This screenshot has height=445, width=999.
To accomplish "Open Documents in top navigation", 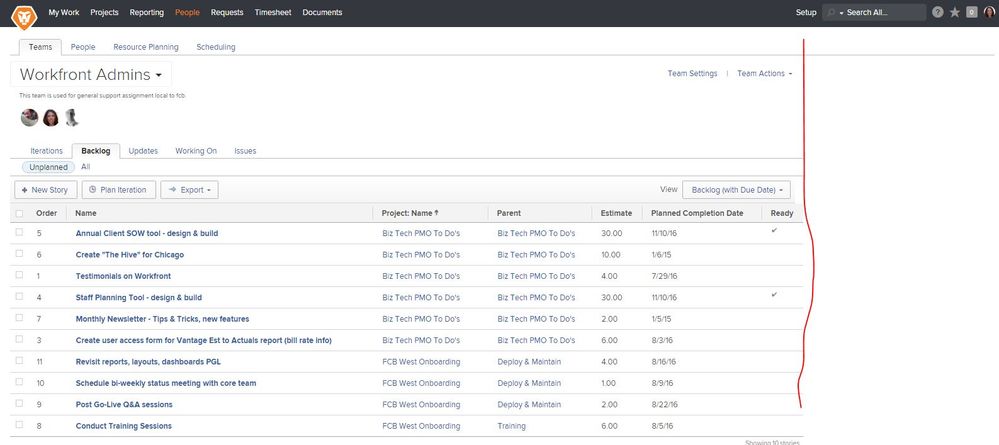I will coord(322,12).
